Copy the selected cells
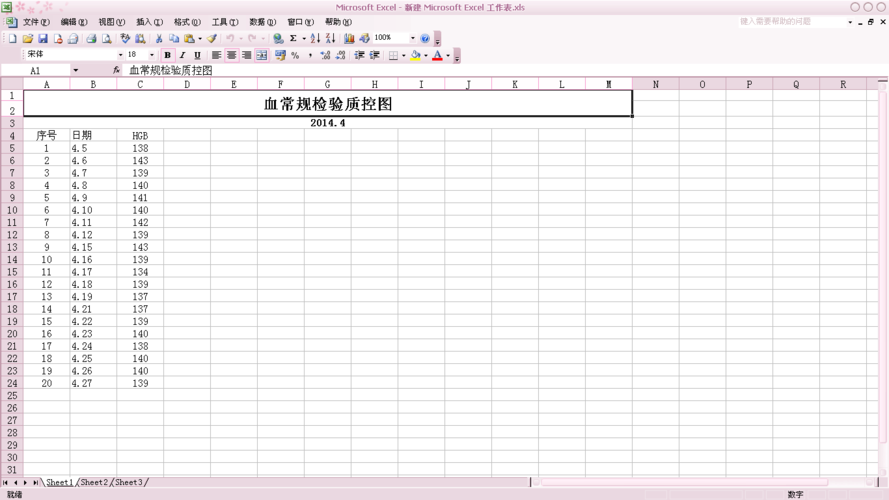This screenshot has width=889, height=500. pyautogui.click(x=173, y=39)
